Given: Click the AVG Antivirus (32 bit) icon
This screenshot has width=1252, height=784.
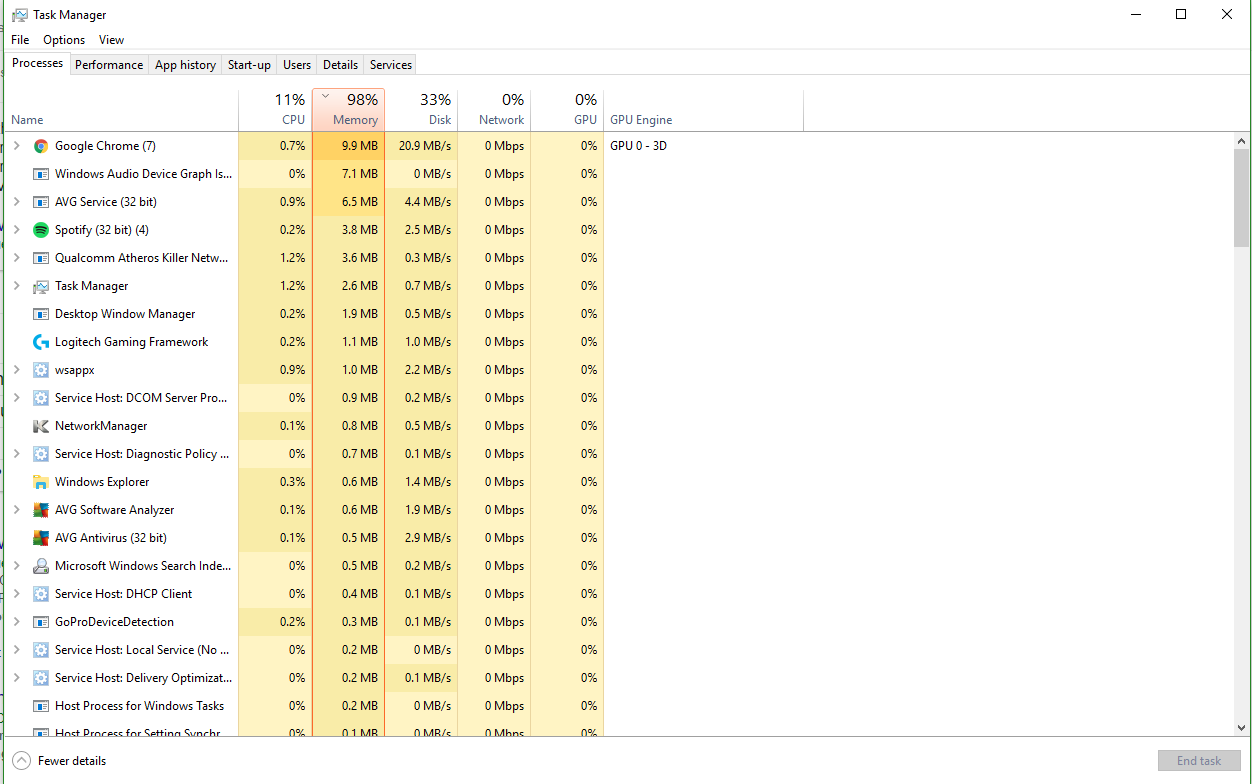Looking at the screenshot, I should 41,538.
